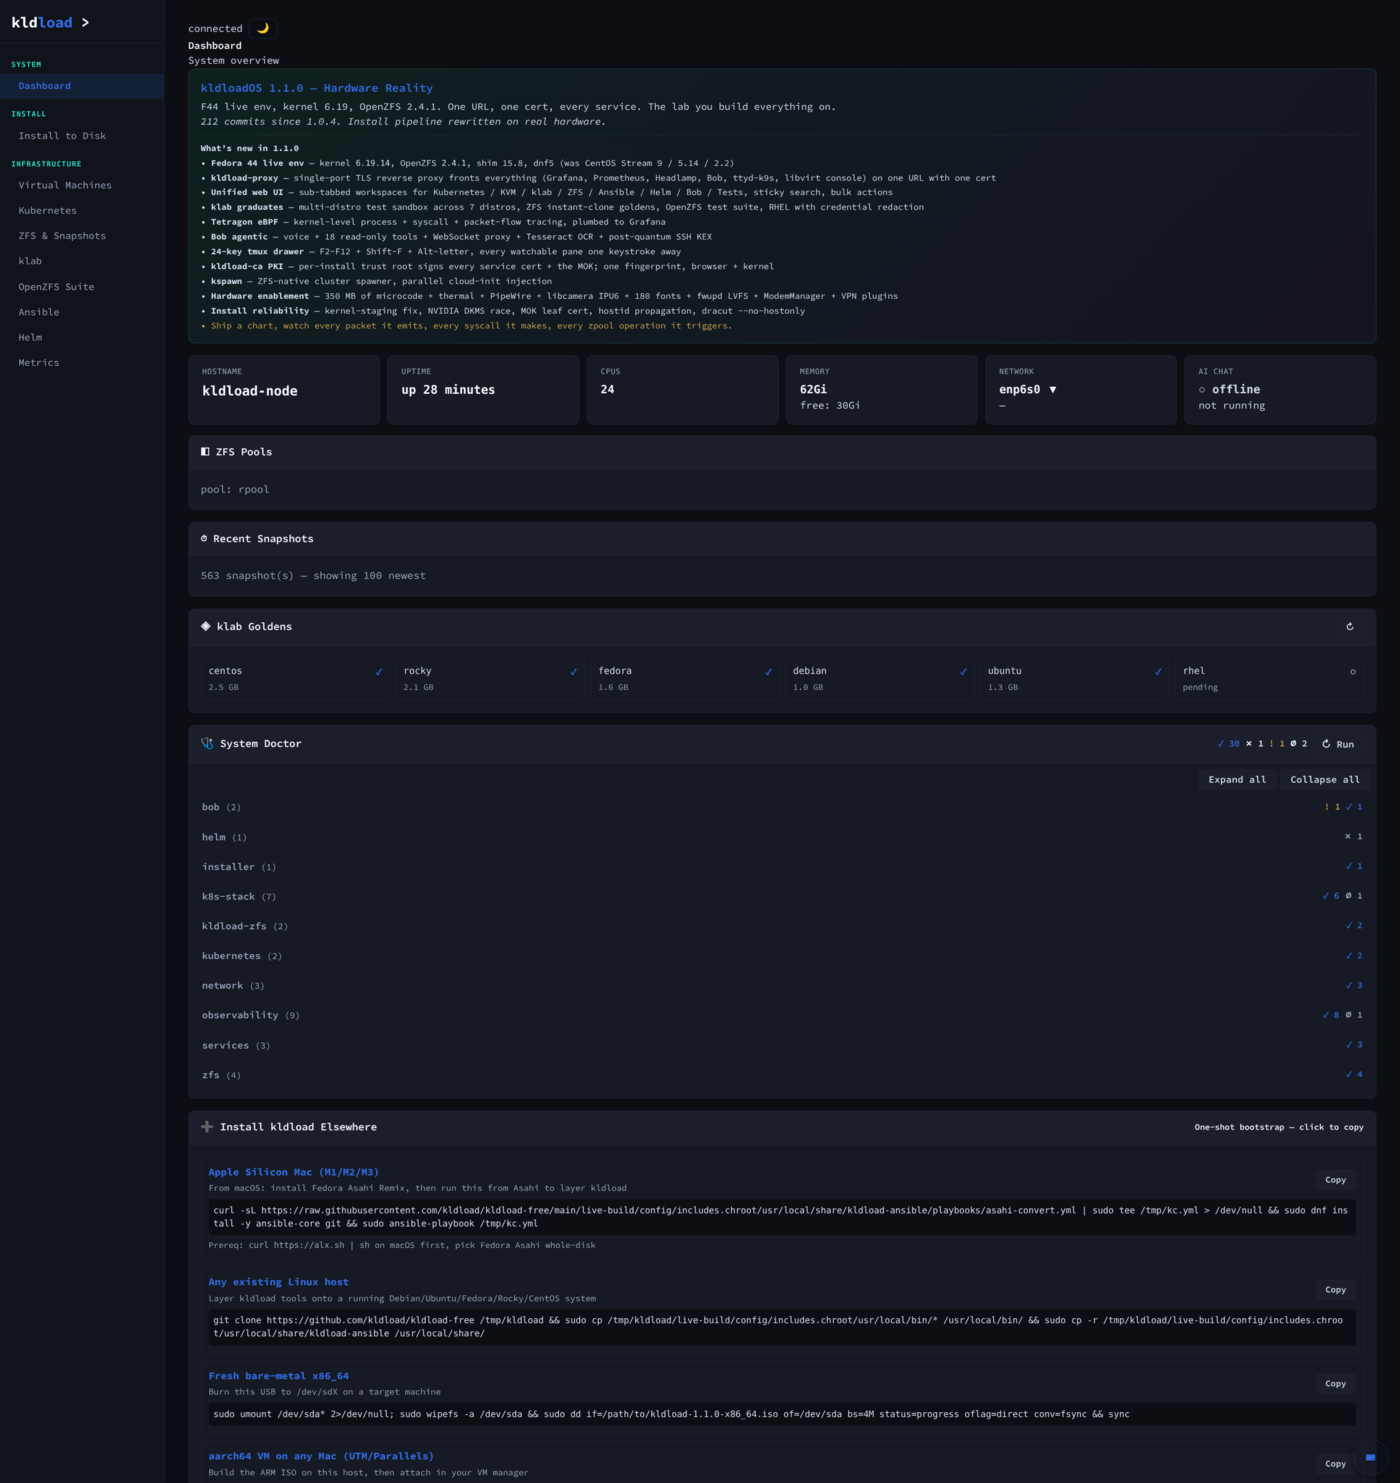Click the System Doctor stethoscope icon
The width and height of the screenshot is (1400, 1483).
tap(207, 744)
